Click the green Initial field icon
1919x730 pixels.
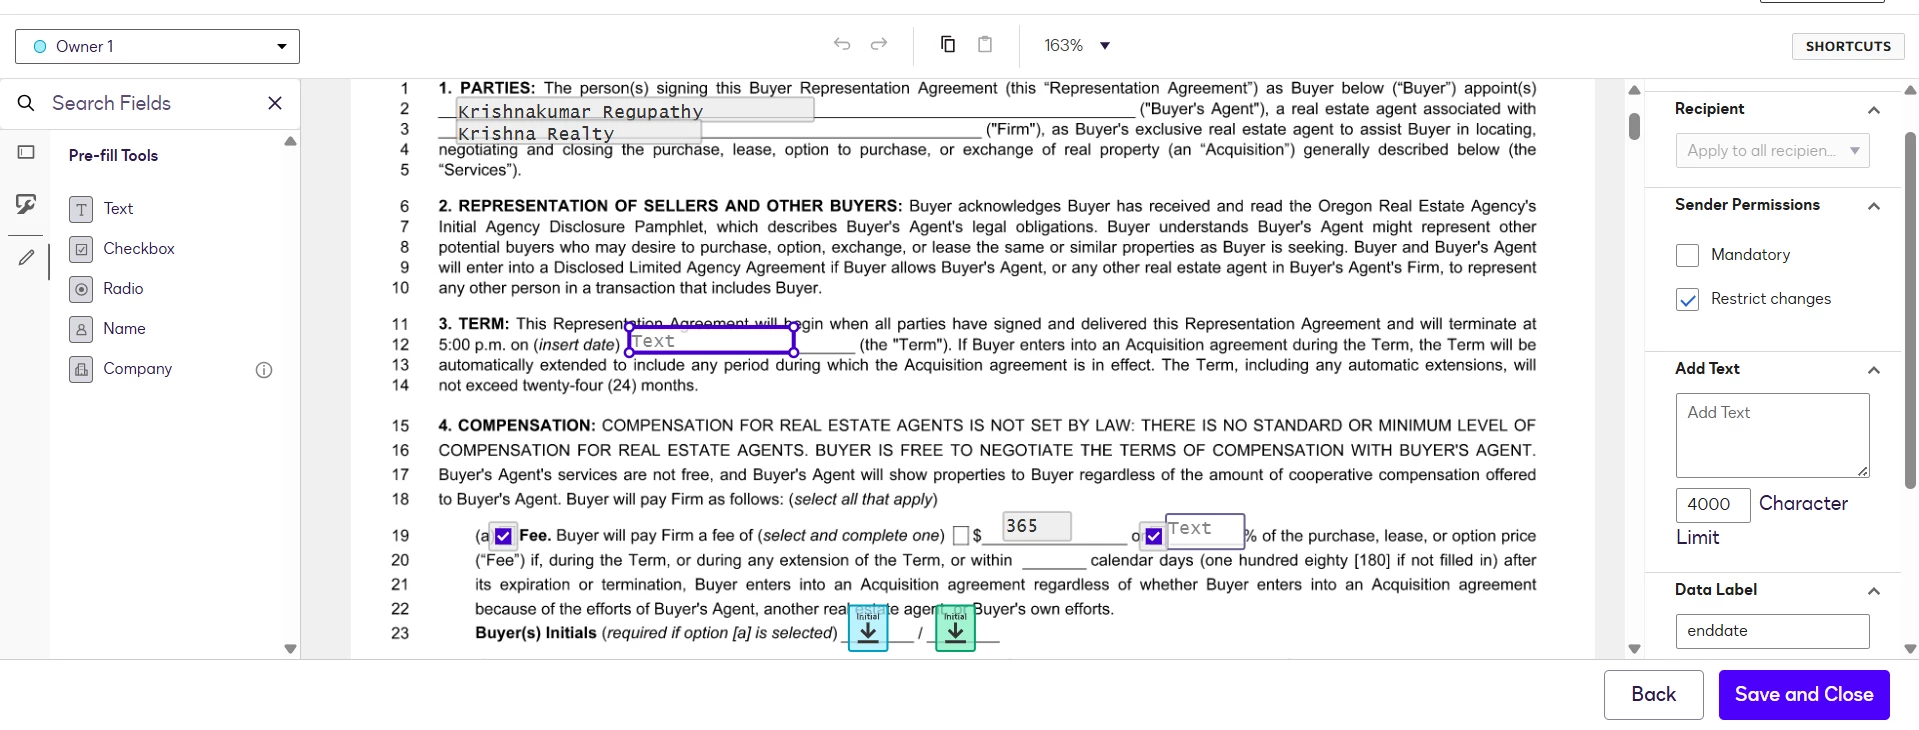(x=955, y=628)
